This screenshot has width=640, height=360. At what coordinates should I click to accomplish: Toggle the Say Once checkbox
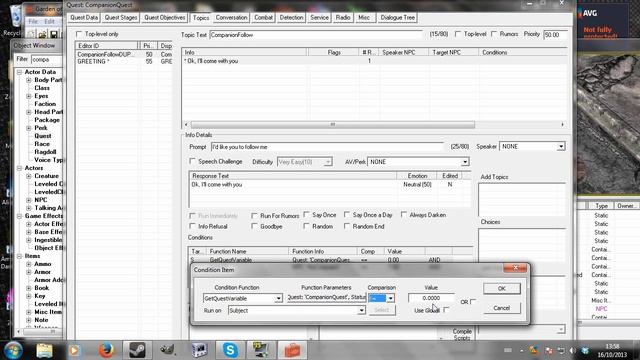pyautogui.click(x=307, y=215)
